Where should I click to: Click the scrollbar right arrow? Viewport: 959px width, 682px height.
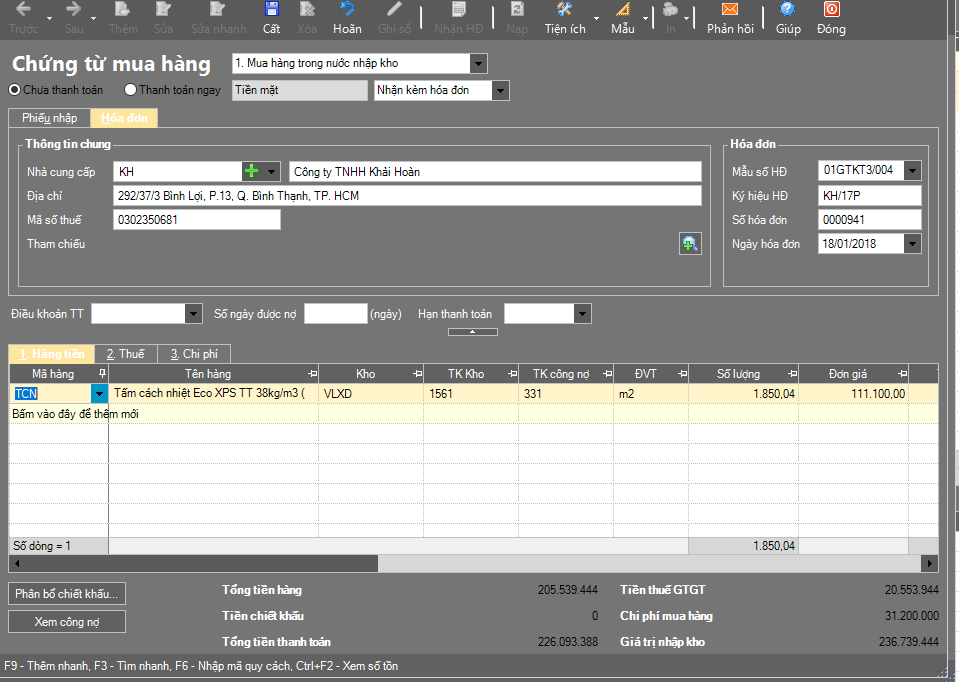click(x=930, y=563)
